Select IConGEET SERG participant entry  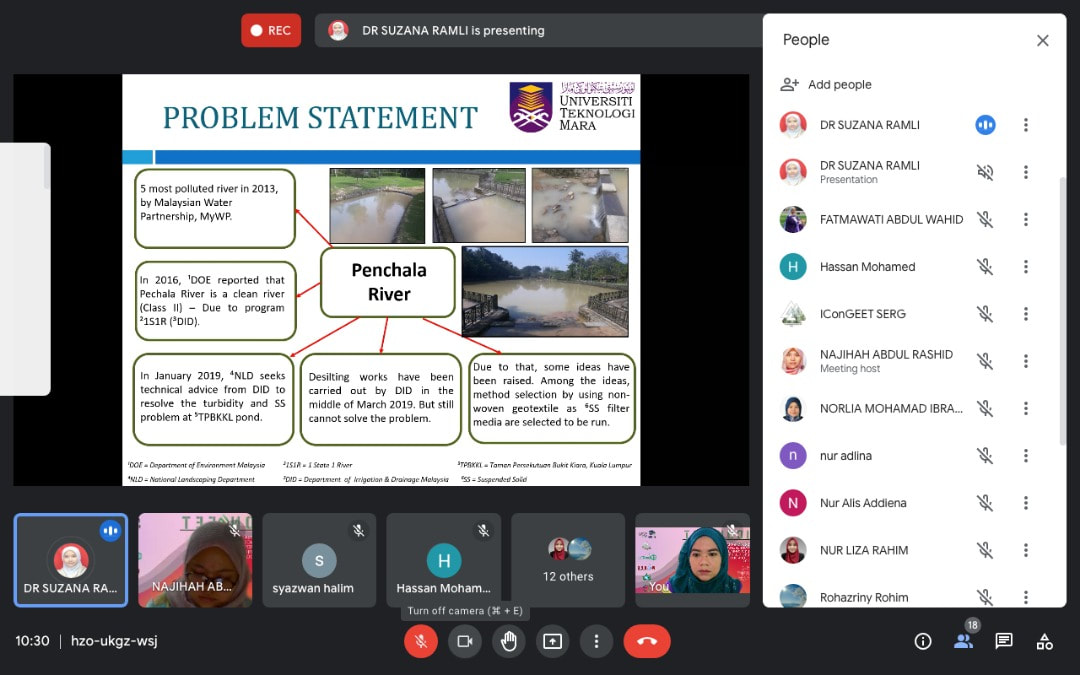[x=862, y=314]
